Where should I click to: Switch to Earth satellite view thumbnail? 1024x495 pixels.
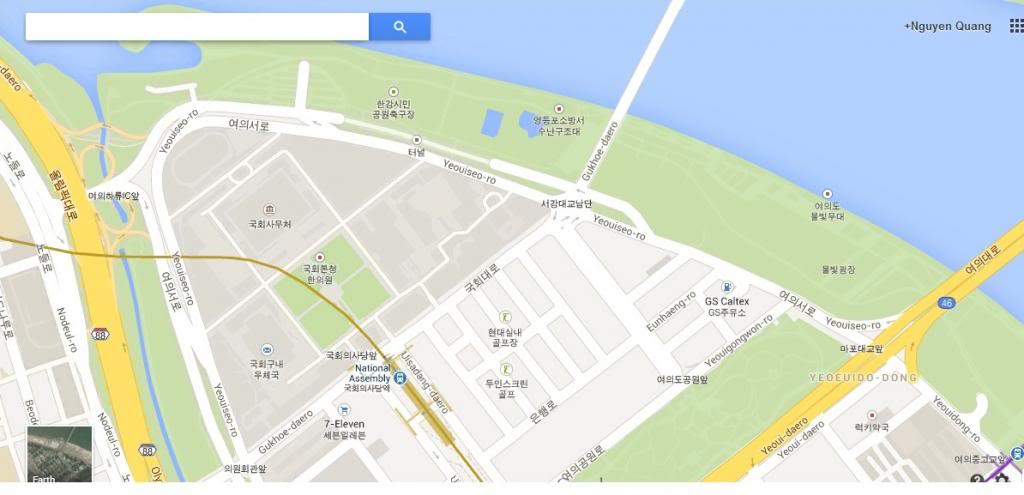tap(59, 455)
